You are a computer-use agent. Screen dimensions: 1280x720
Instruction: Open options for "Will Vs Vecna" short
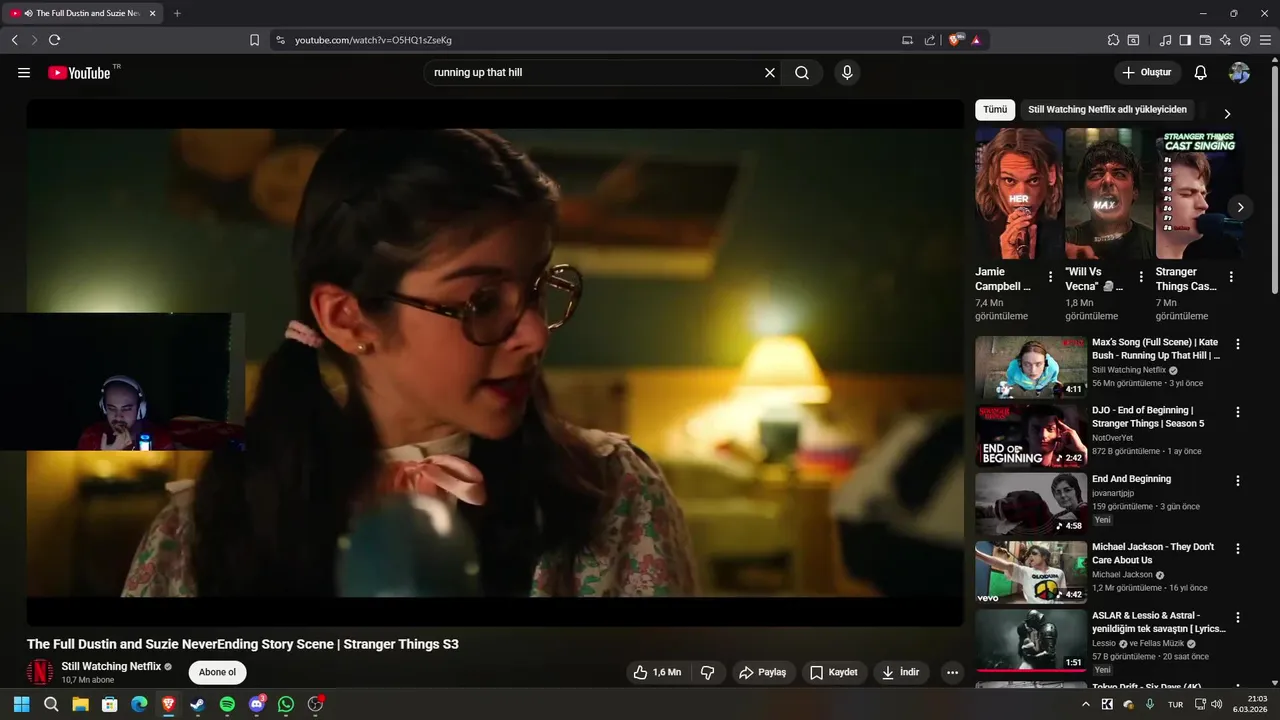(1141, 277)
